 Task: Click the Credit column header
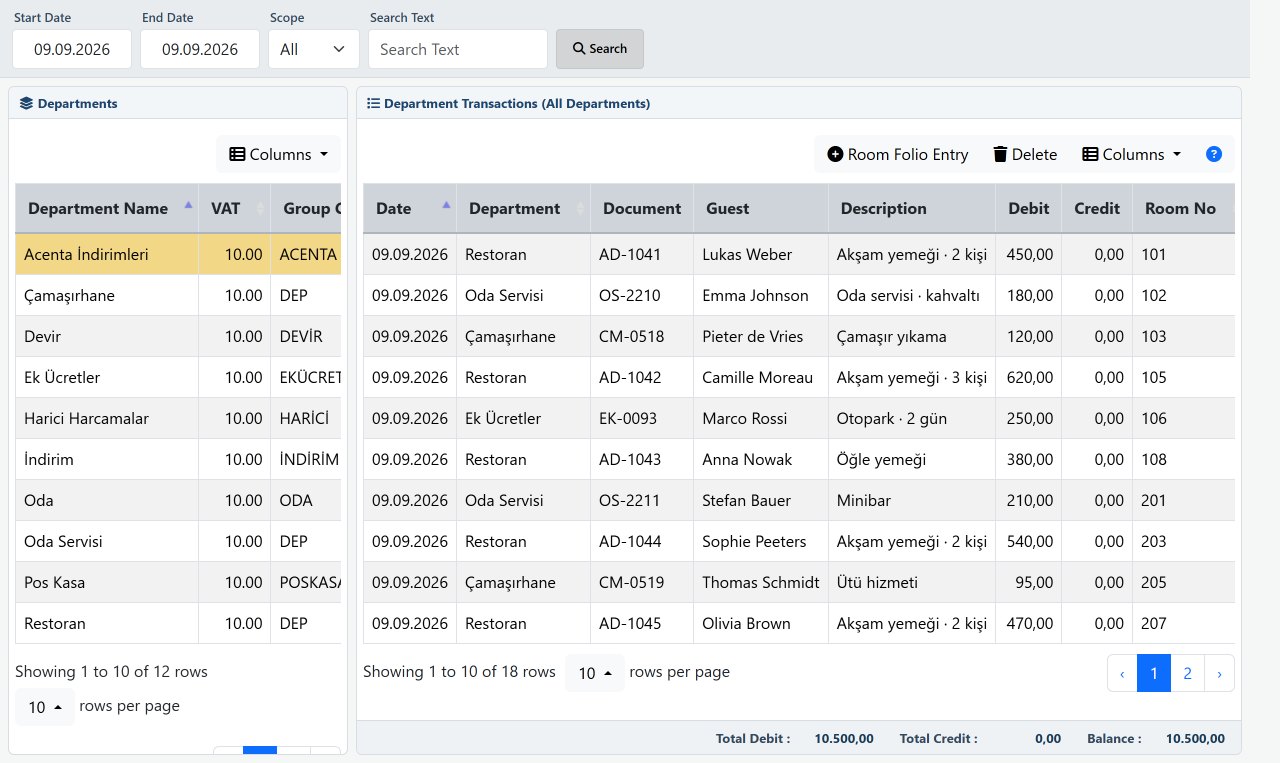tap(1097, 208)
